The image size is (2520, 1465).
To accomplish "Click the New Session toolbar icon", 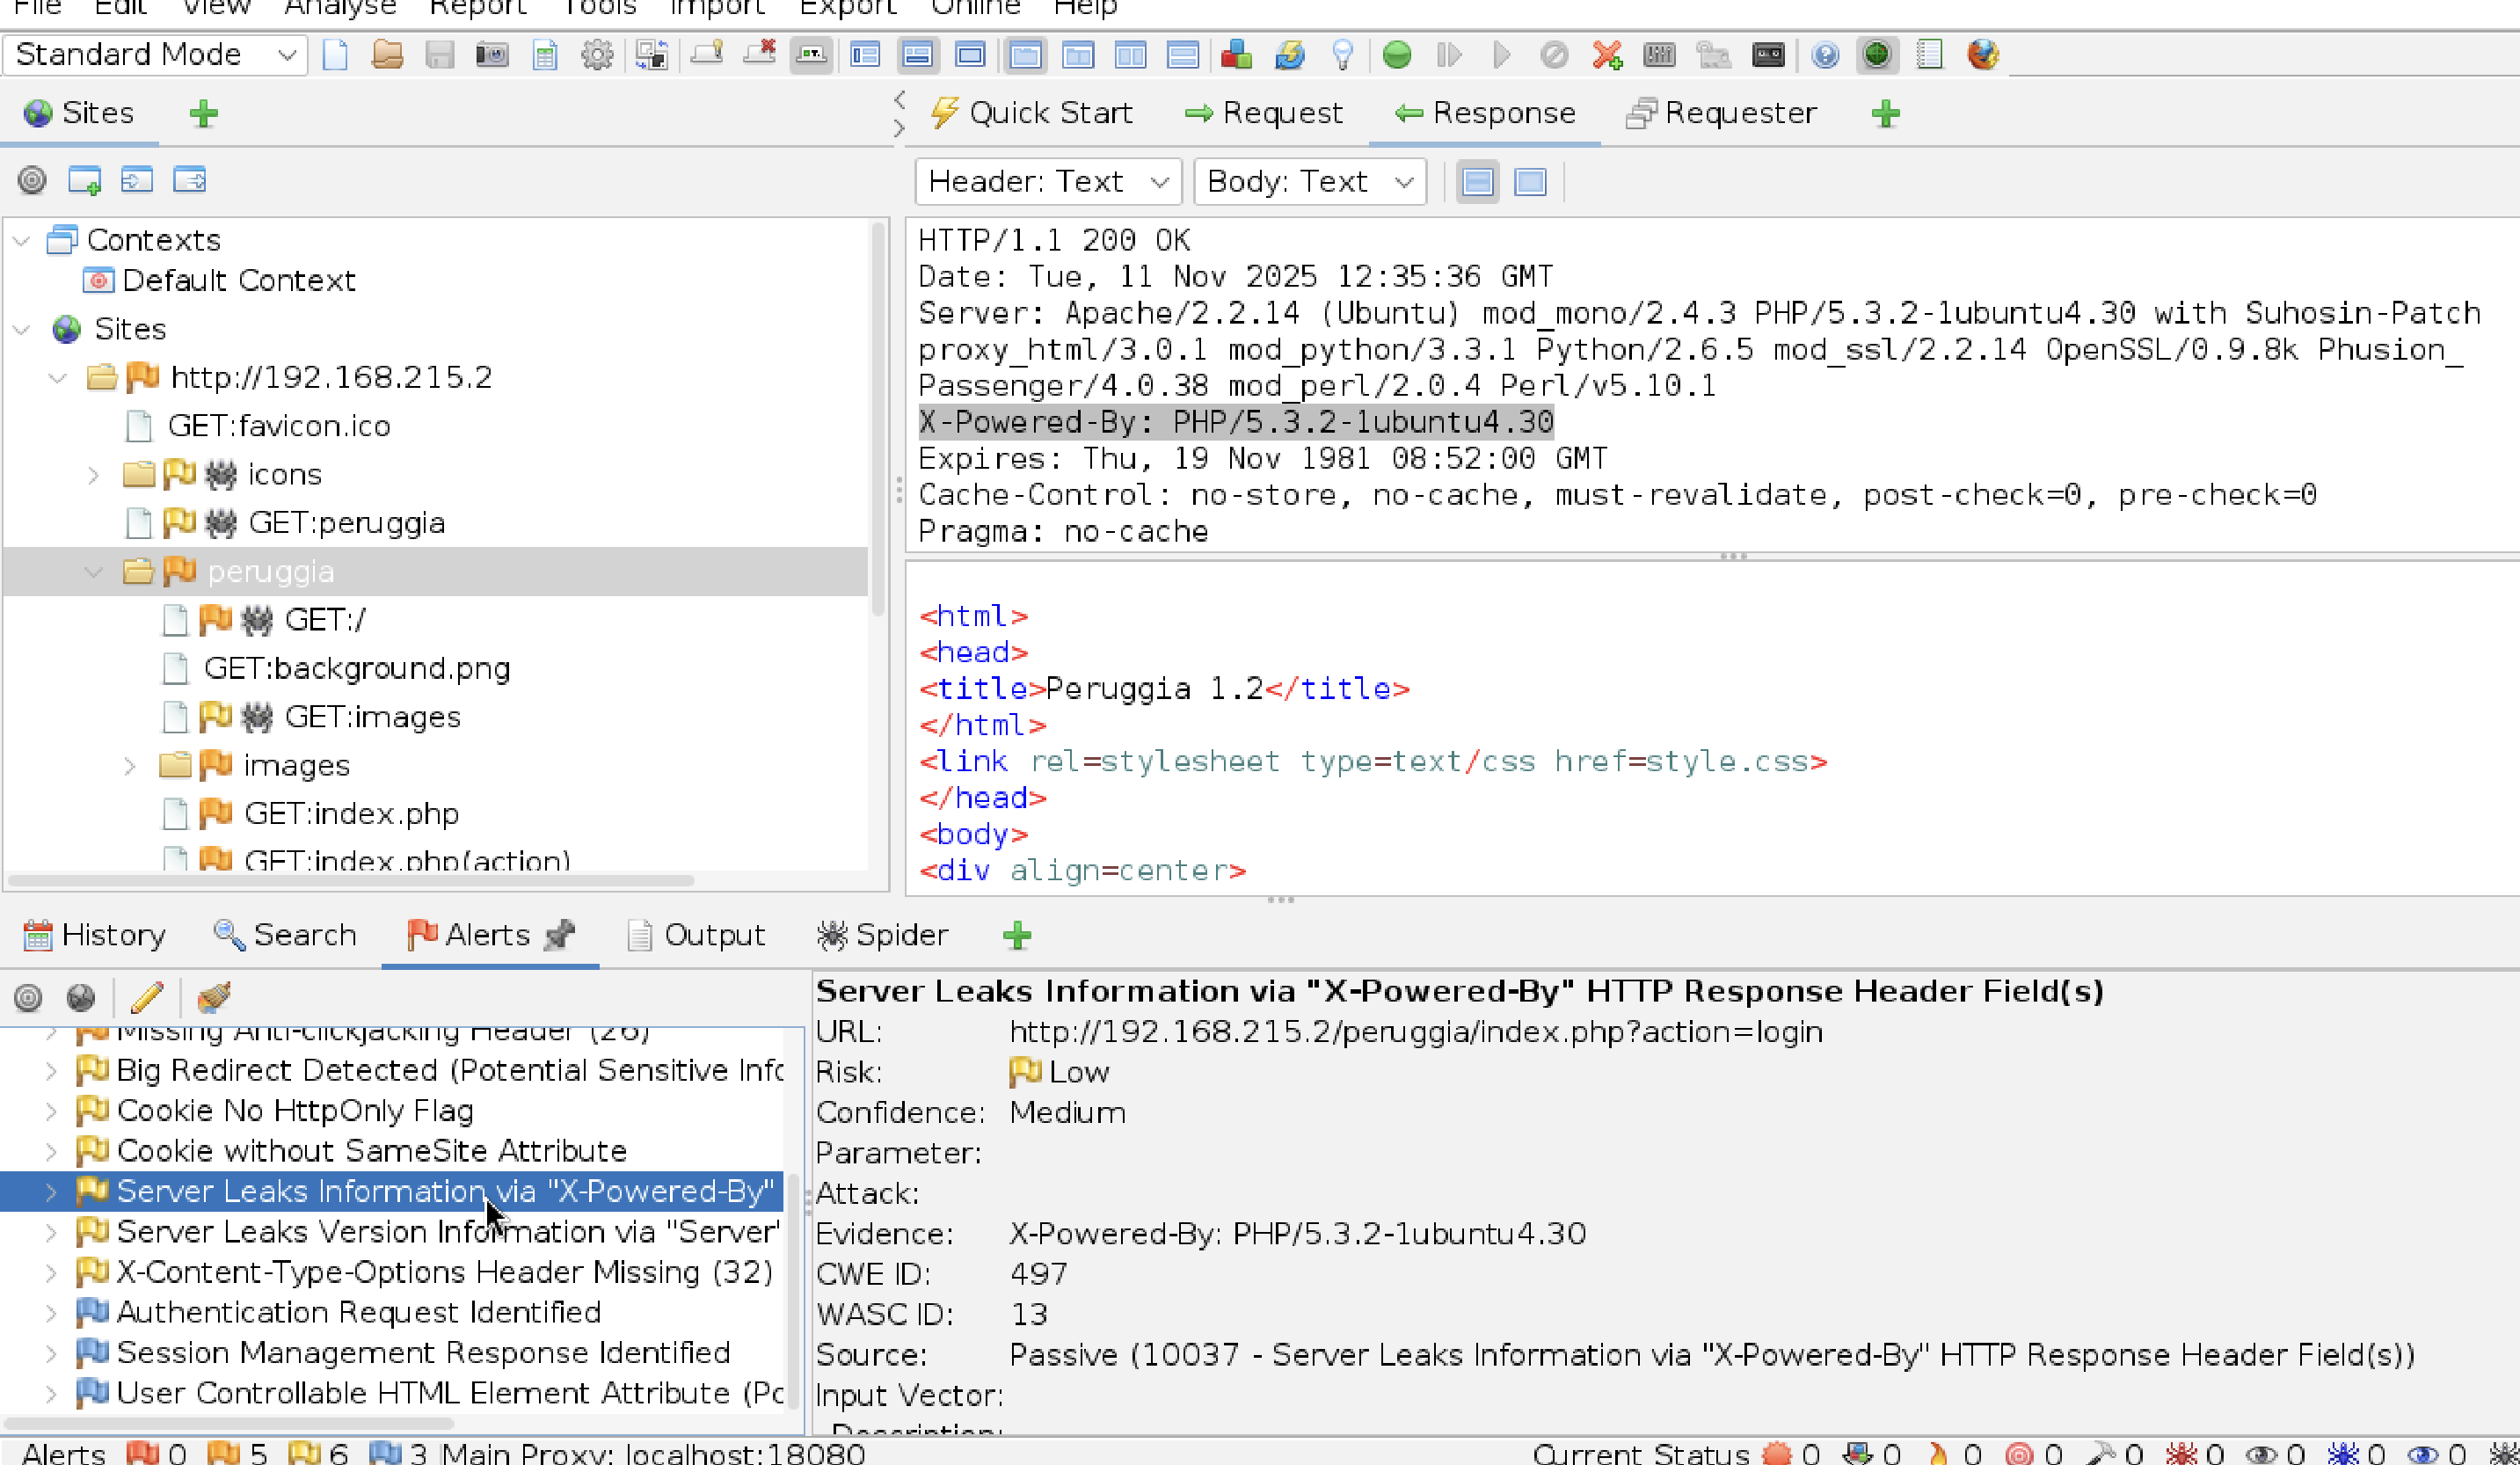I will coord(335,55).
